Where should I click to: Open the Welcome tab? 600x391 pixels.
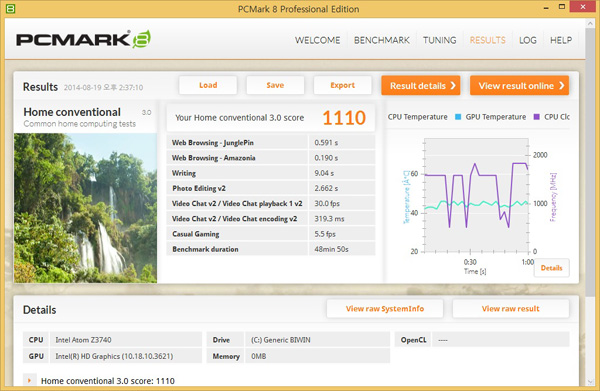317,40
